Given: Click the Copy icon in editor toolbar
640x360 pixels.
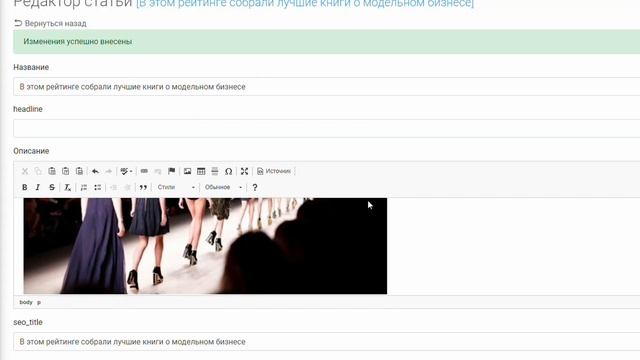Looking at the screenshot, I should pos(38,171).
